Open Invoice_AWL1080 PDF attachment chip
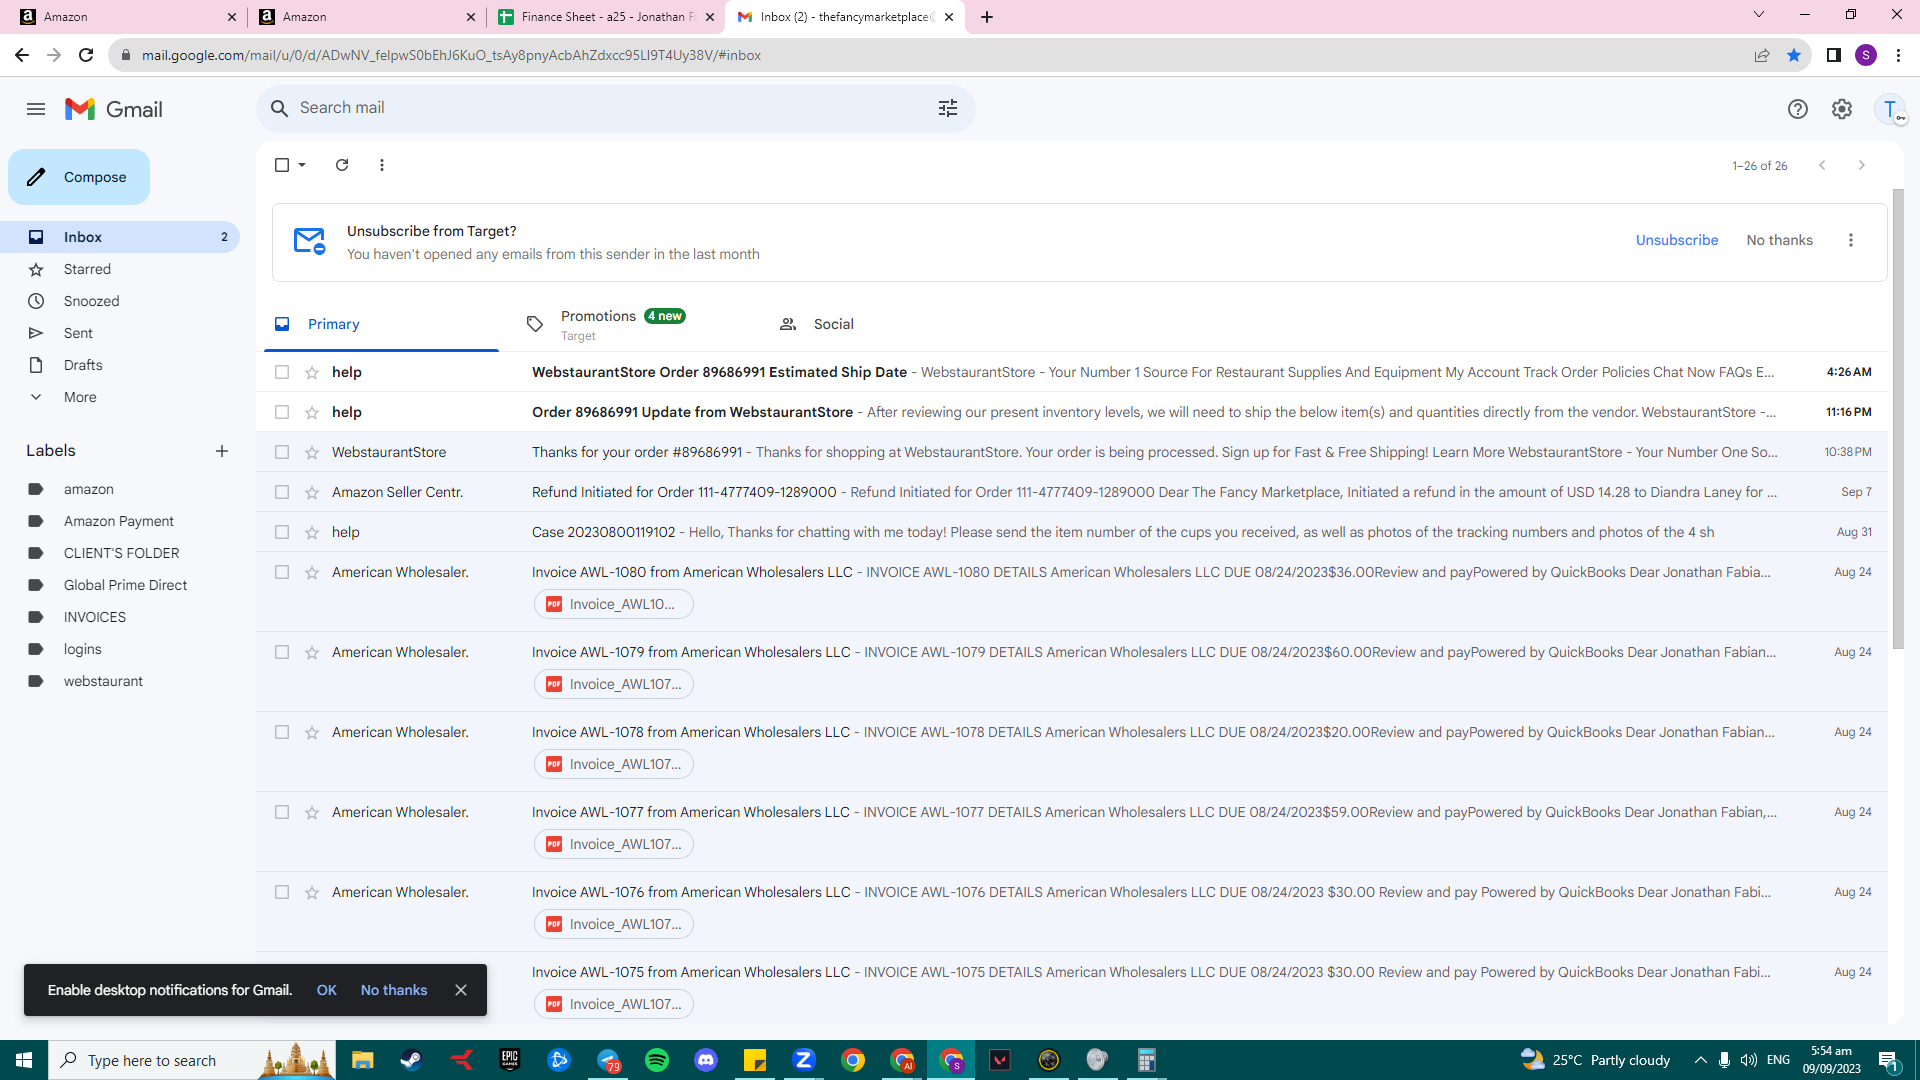 (x=614, y=604)
